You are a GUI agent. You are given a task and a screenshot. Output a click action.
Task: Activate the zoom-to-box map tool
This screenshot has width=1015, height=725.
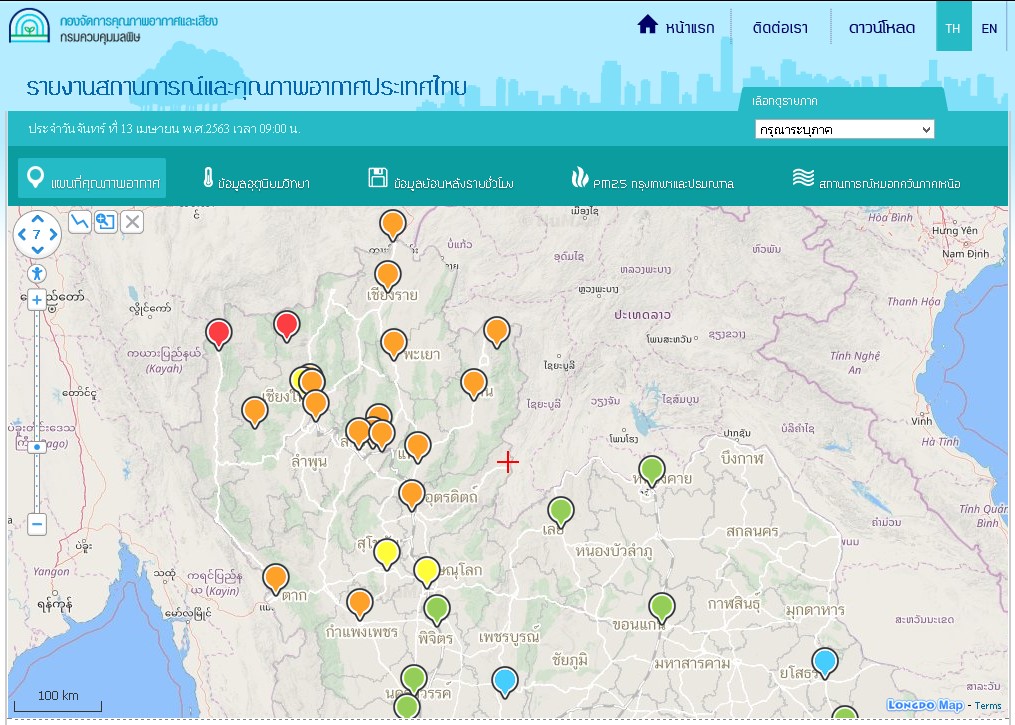click(x=106, y=222)
